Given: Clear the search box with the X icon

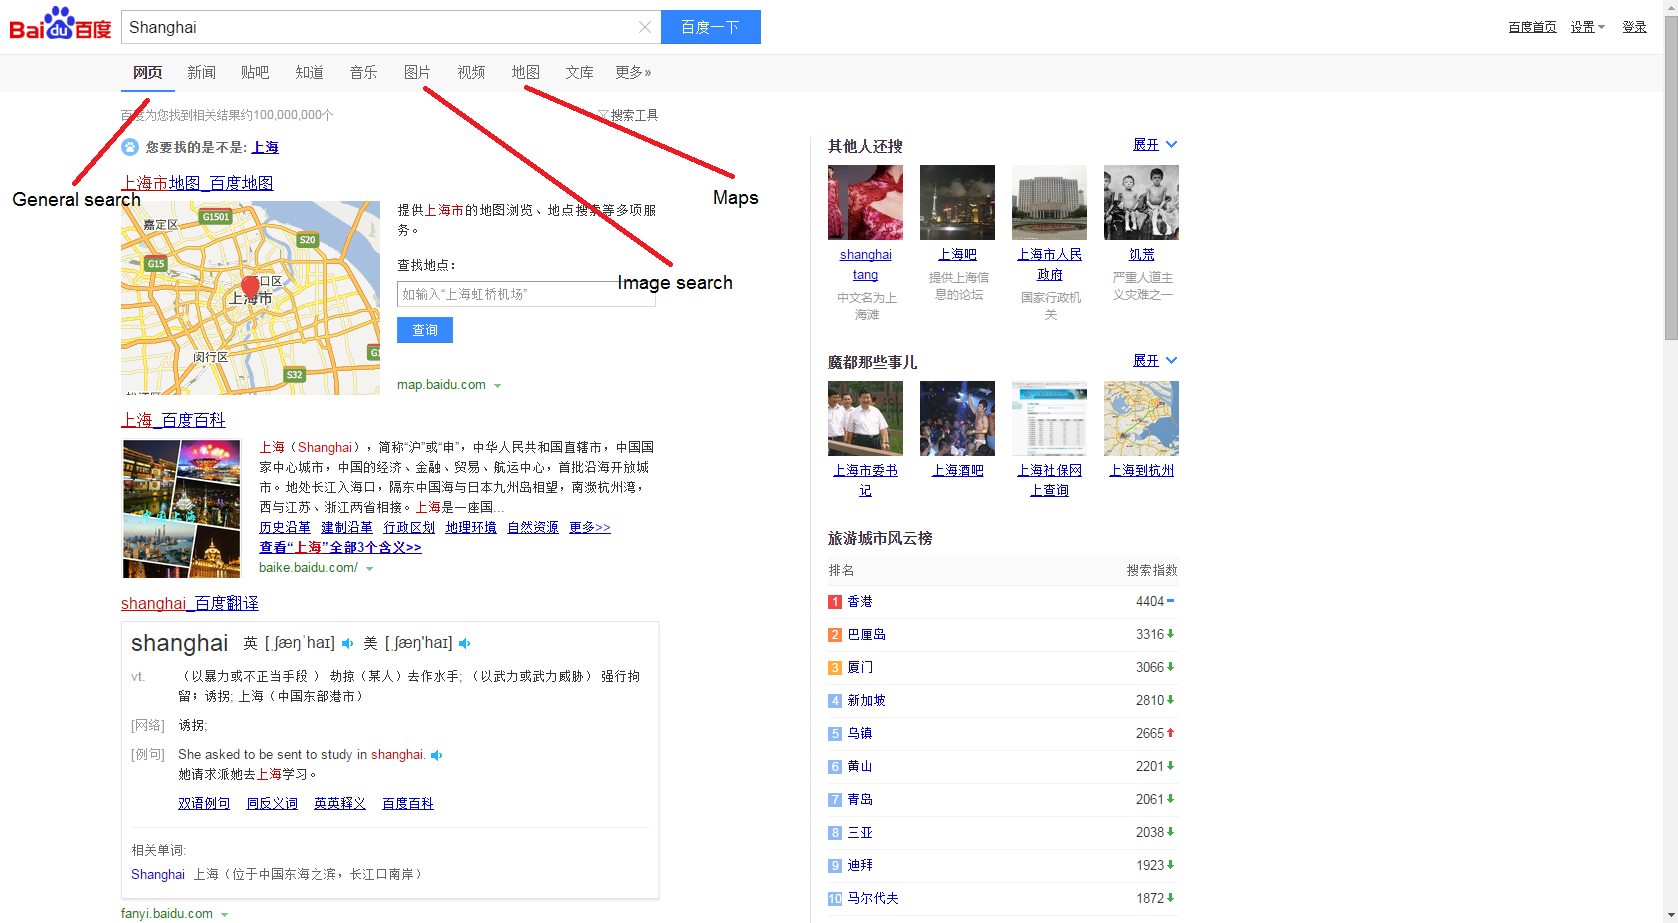Looking at the screenshot, I should click(x=645, y=27).
